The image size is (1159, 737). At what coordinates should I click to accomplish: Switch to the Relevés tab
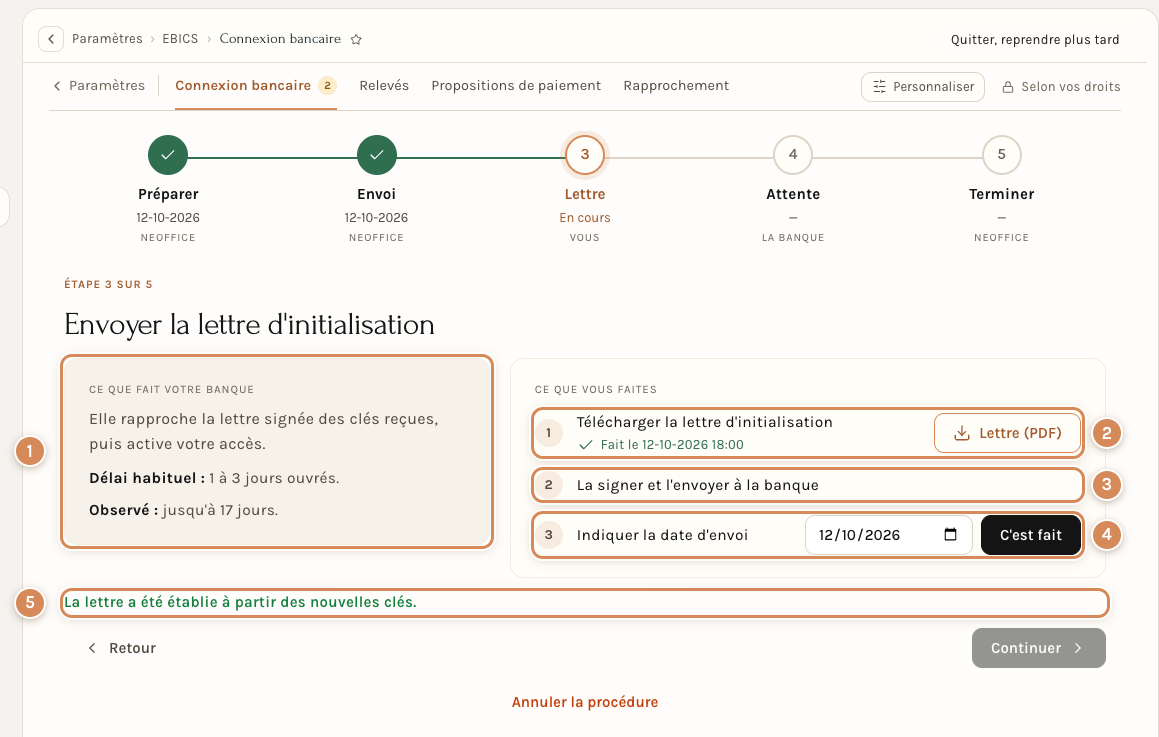click(384, 86)
